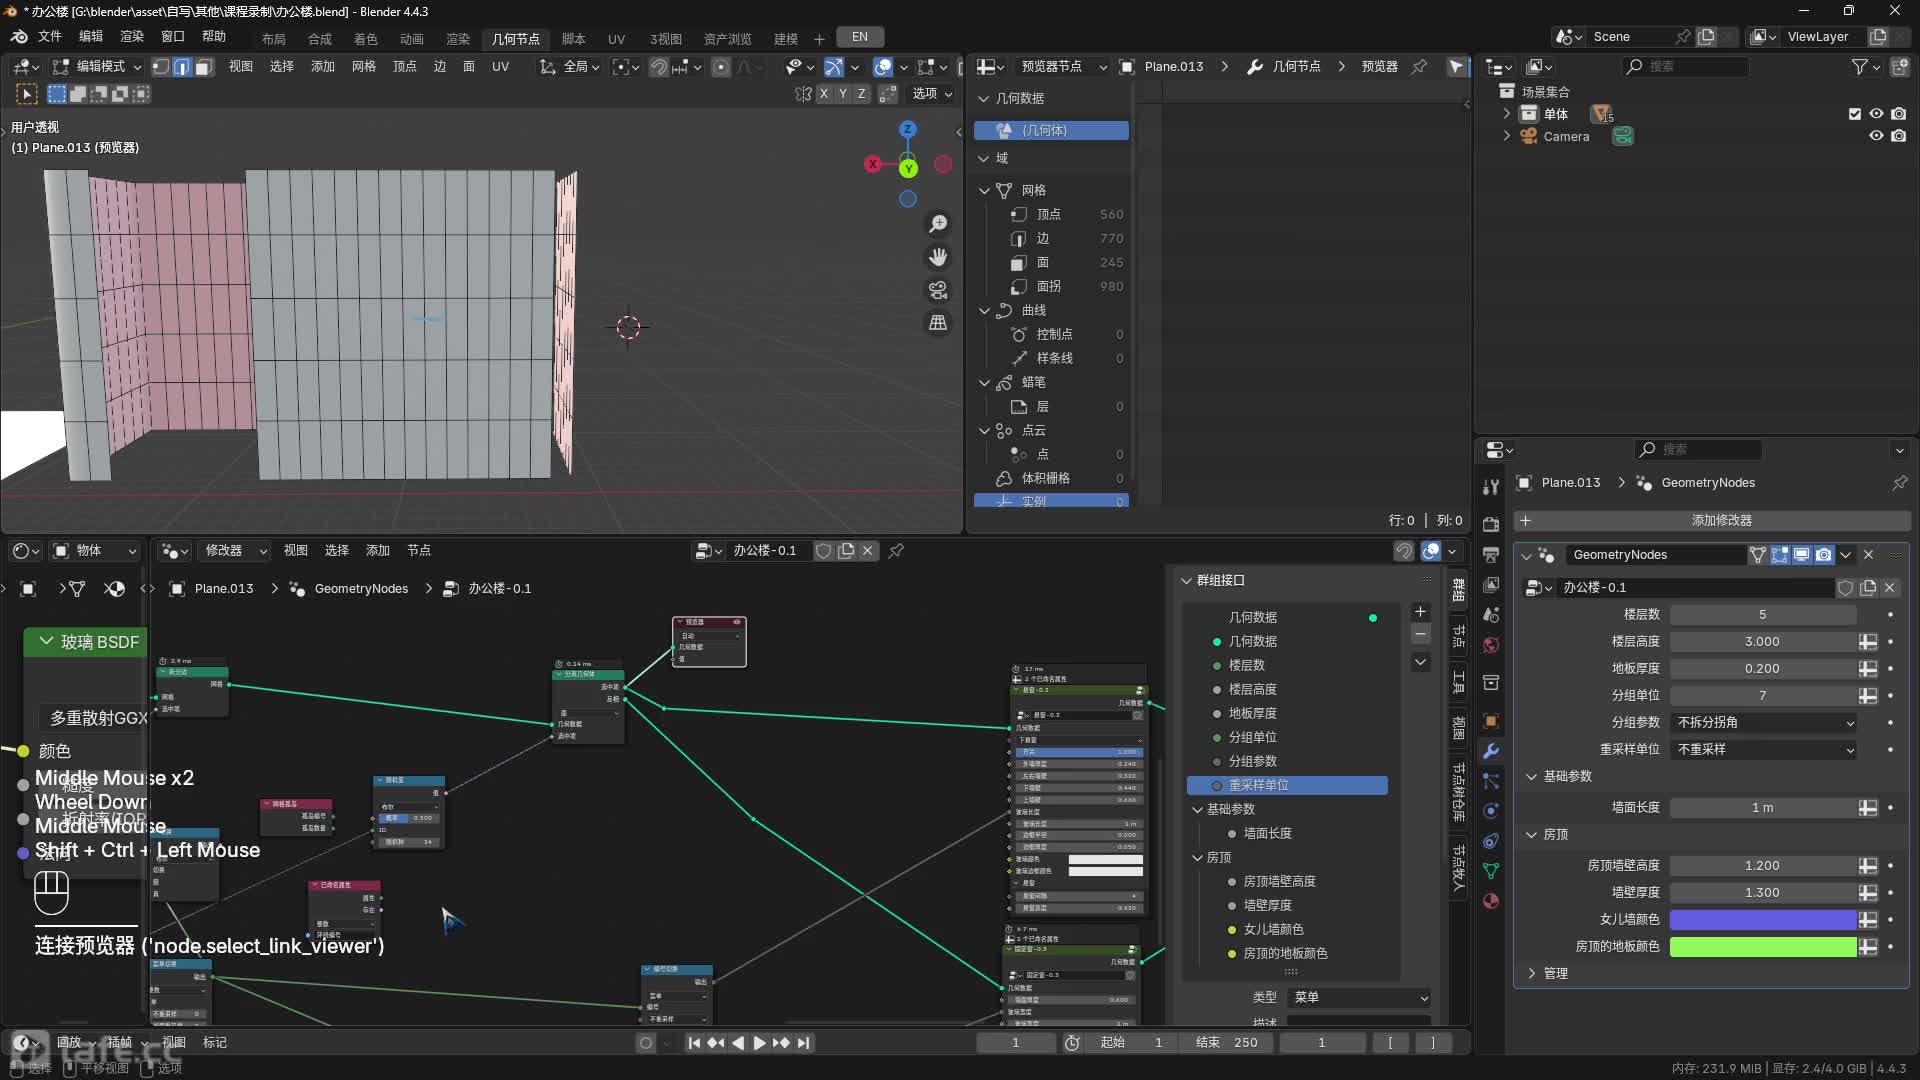Open the View Layer properties tab

pyautogui.click(x=1491, y=584)
